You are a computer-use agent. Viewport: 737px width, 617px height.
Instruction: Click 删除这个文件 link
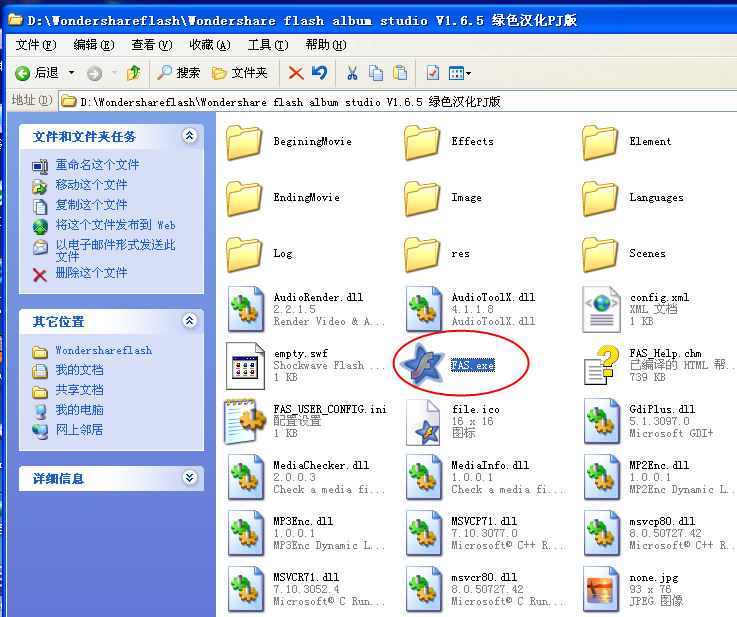coord(91,273)
